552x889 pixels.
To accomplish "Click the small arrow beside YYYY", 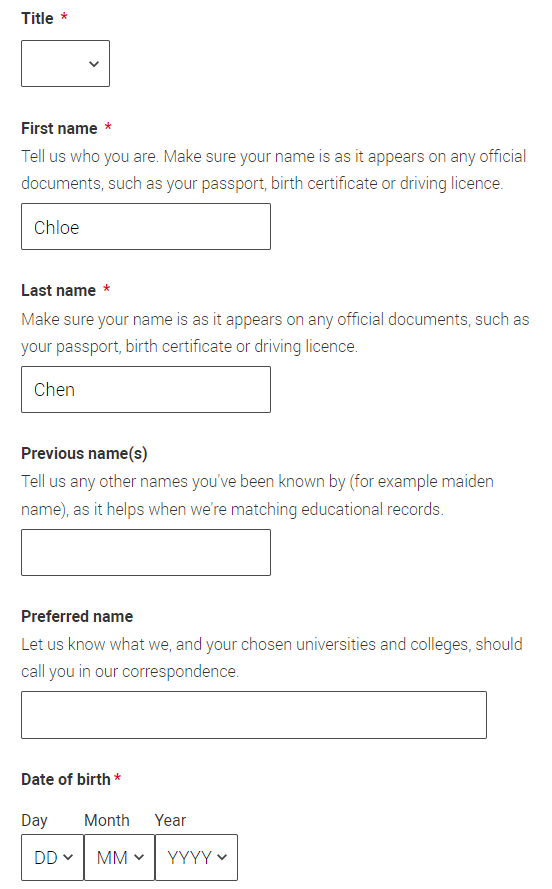I will click(222, 857).
